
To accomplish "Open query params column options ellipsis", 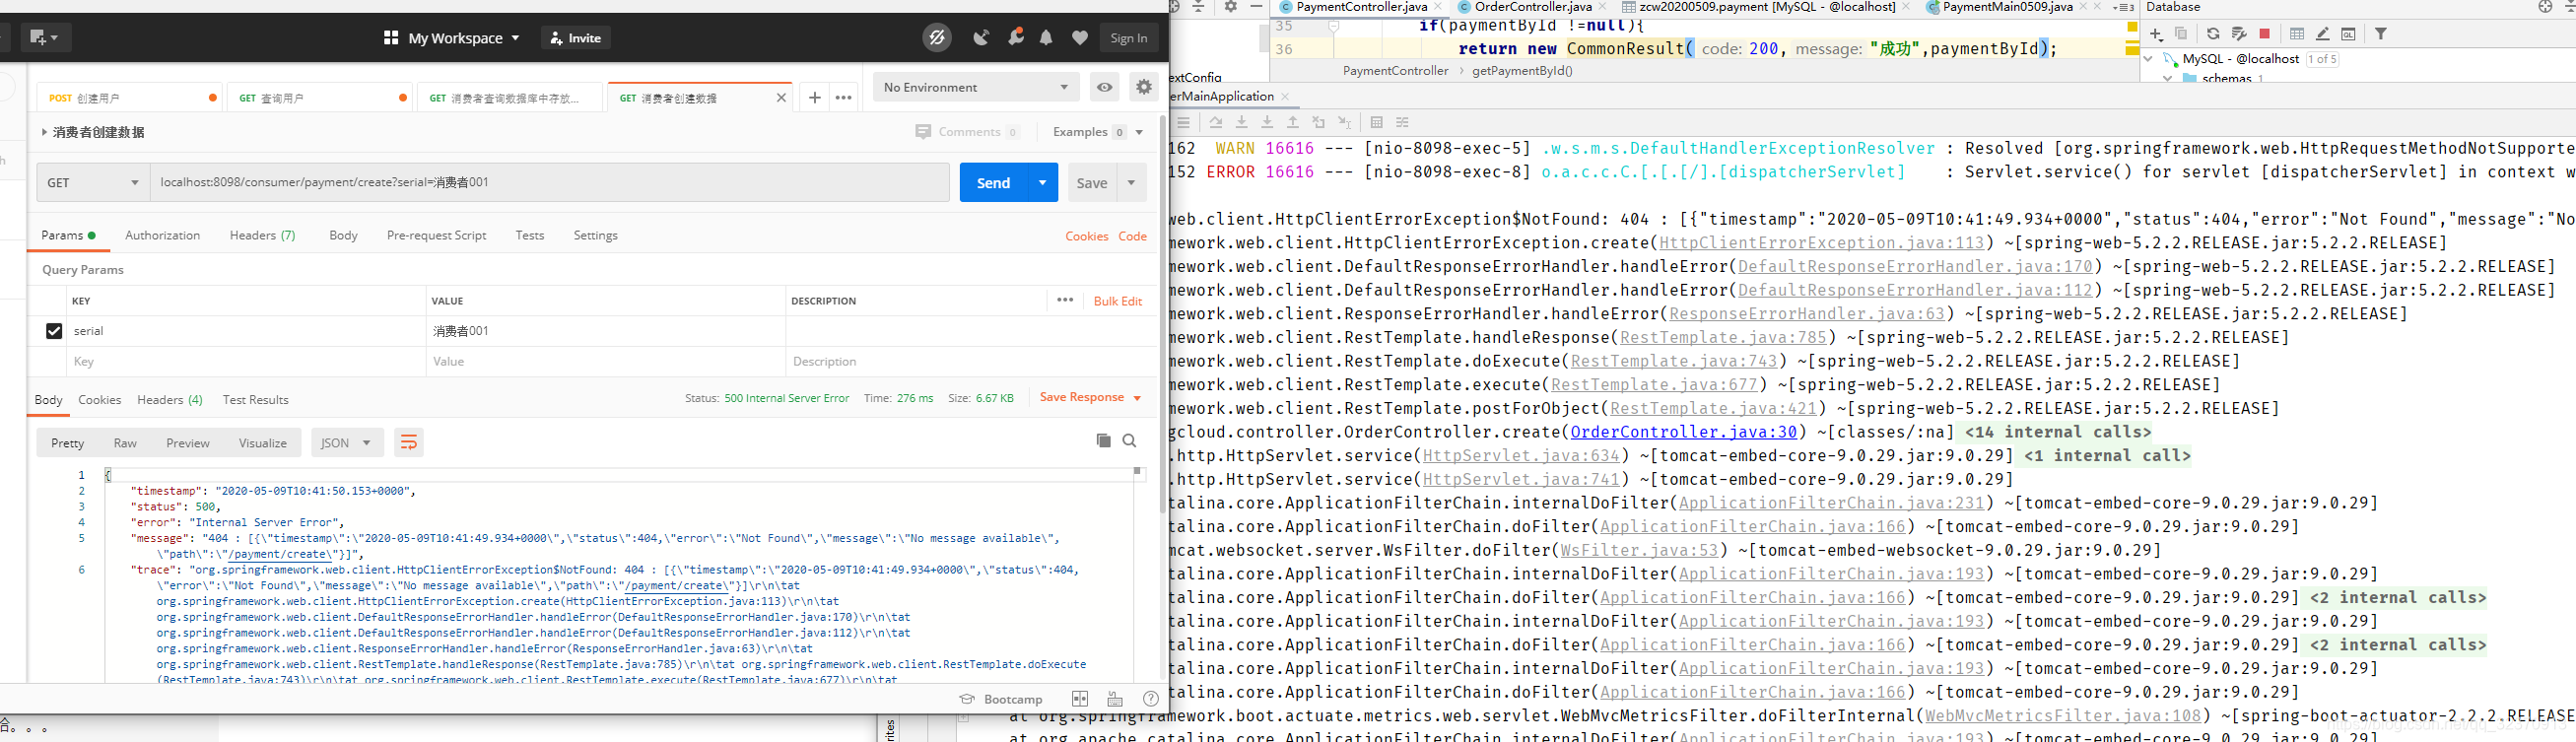I will point(1065,300).
